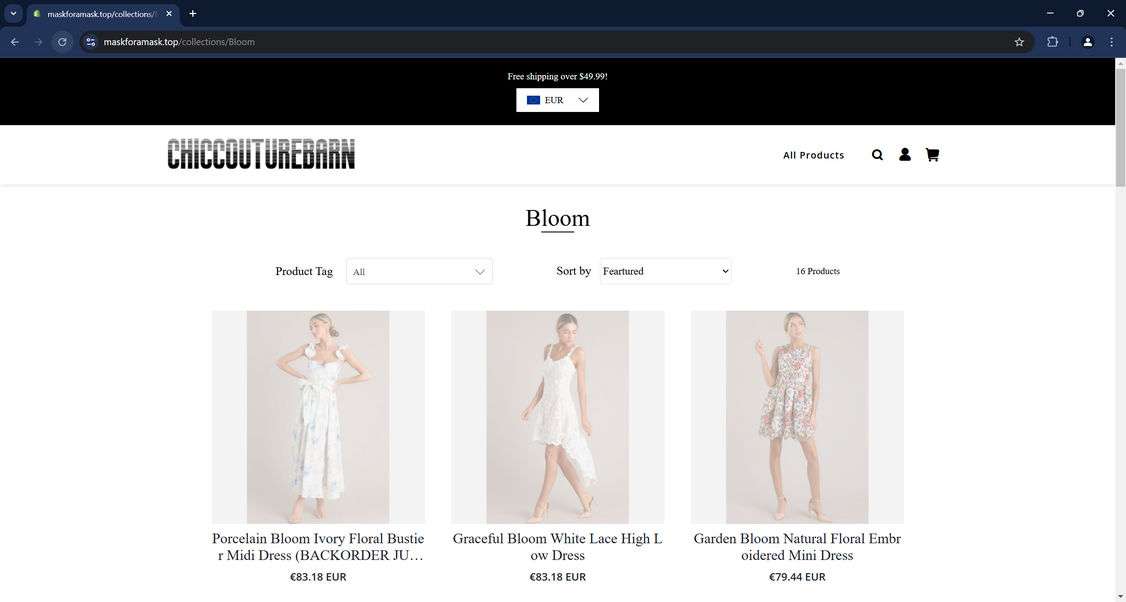Image resolution: width=1126 pixels, height=602 pixels.
Task: View site information icon in address bar
Action: 90,42
